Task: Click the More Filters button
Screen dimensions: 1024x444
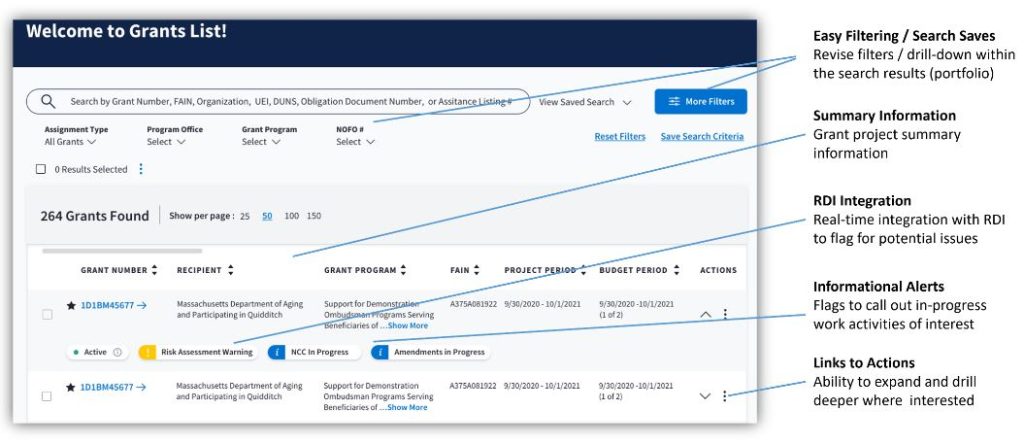Action: 700,102
